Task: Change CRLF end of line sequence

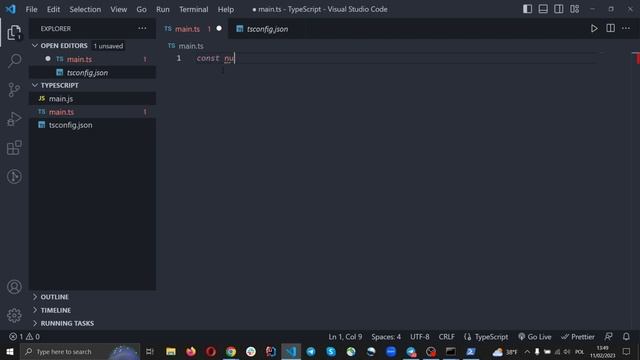Action: tap(447, 337)
